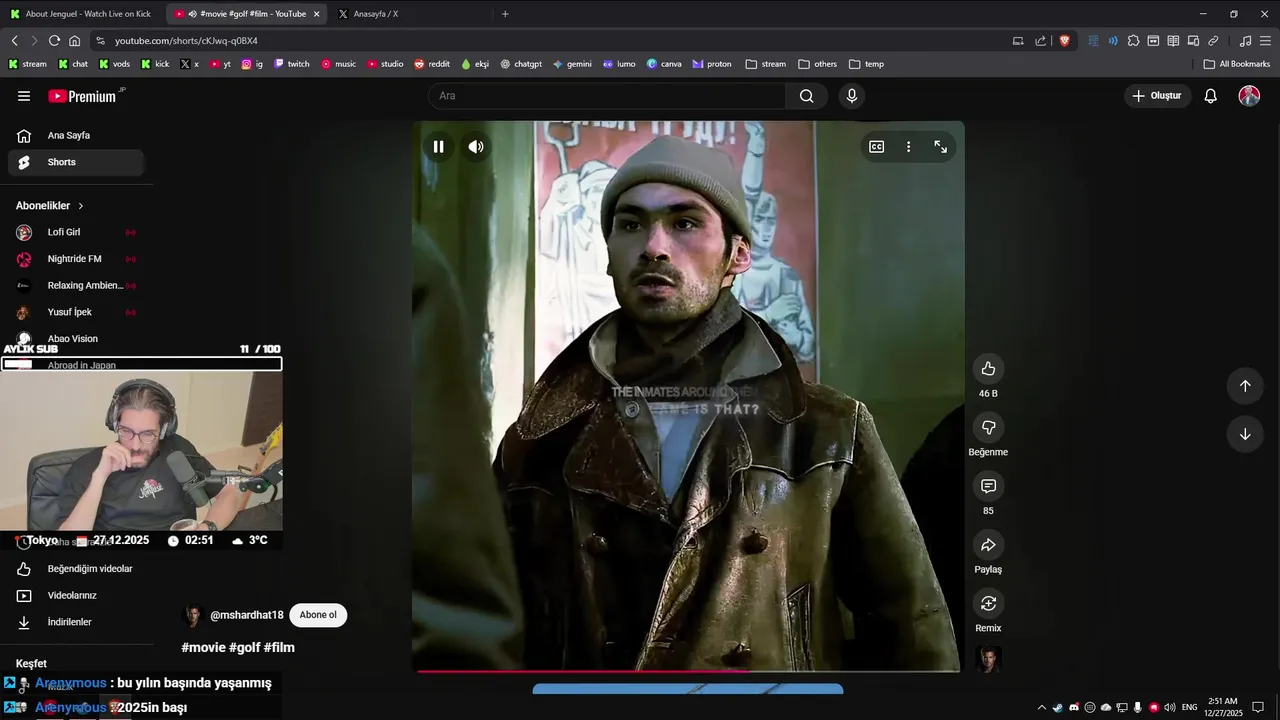Open the All Bookmarks folder
Screen dimensions: 1280x720
coord(1237,64)
